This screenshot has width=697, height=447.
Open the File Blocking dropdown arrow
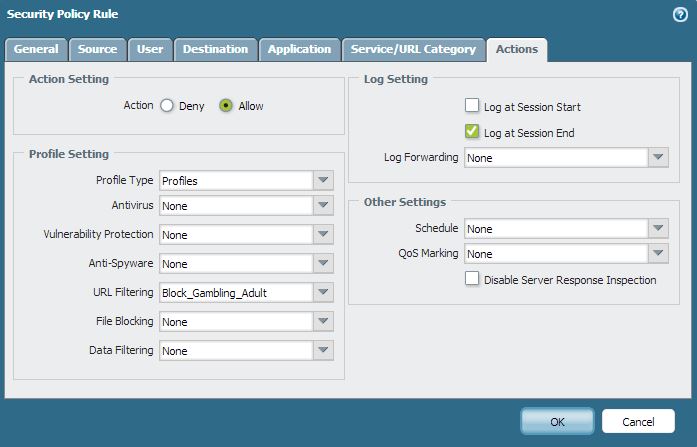pyautogui.click(x=323, y=321)
